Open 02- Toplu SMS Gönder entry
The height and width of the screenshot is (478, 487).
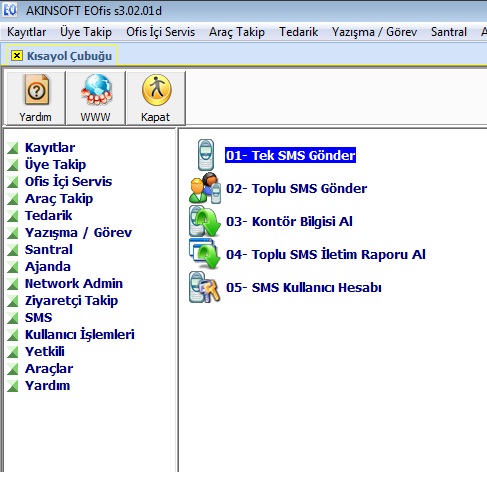click(296, 188)
